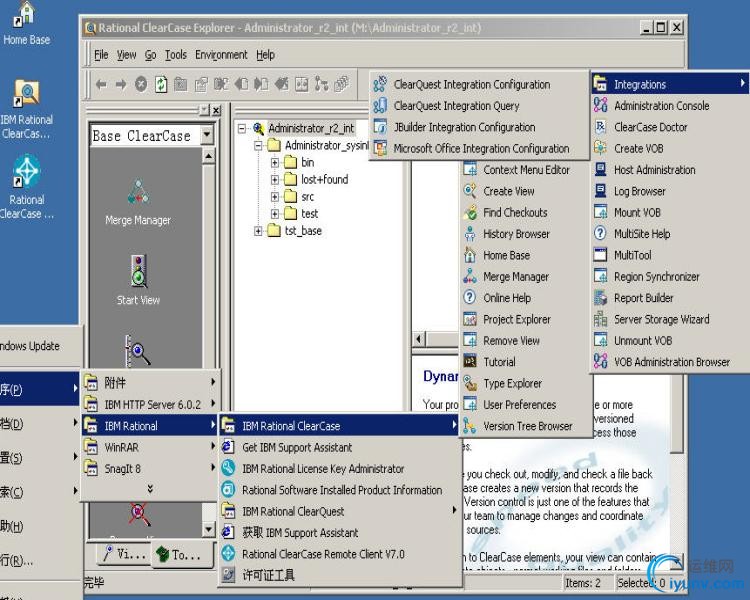Open Context Menu Editor
This screenshot has height=600, width=750.
[525, 170]
